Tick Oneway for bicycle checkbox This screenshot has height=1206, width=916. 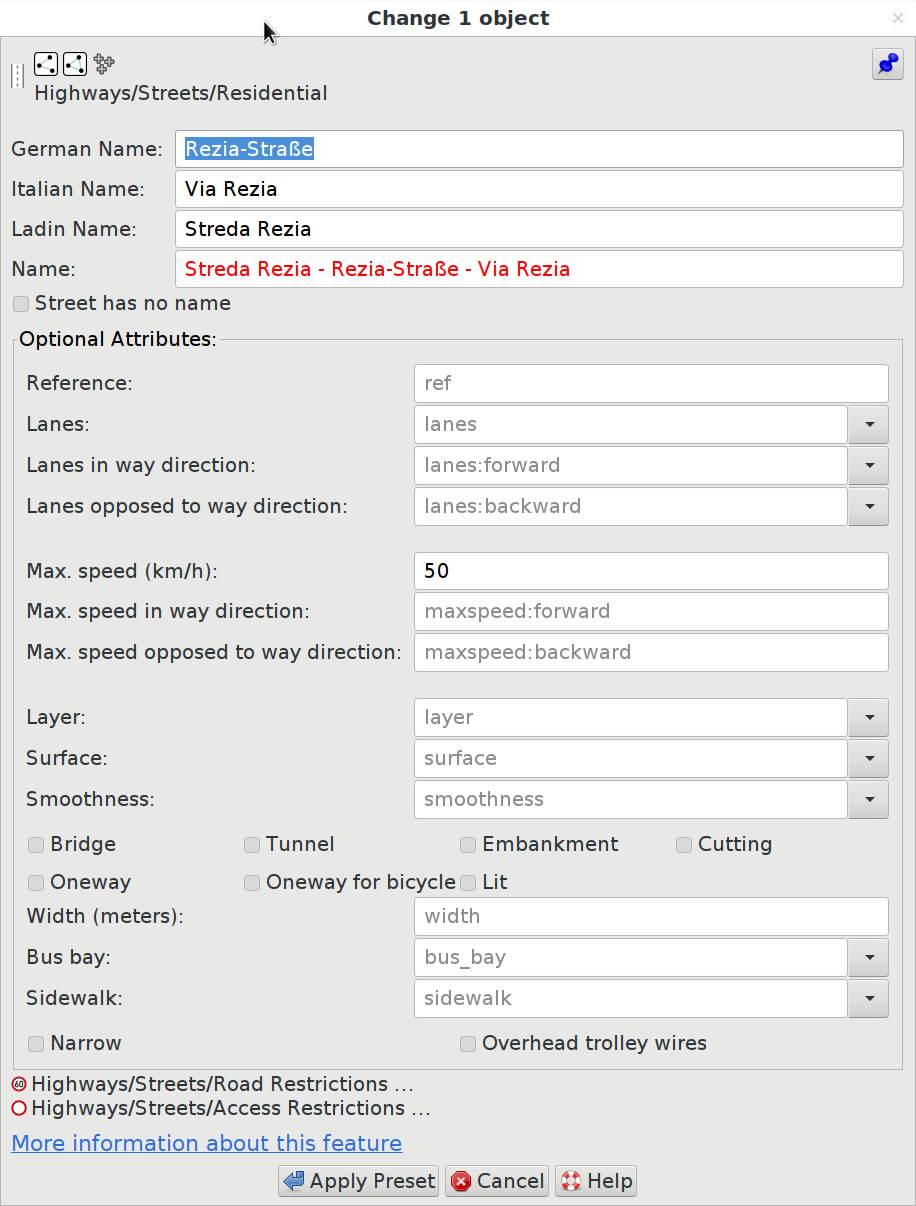pos(252,883)
